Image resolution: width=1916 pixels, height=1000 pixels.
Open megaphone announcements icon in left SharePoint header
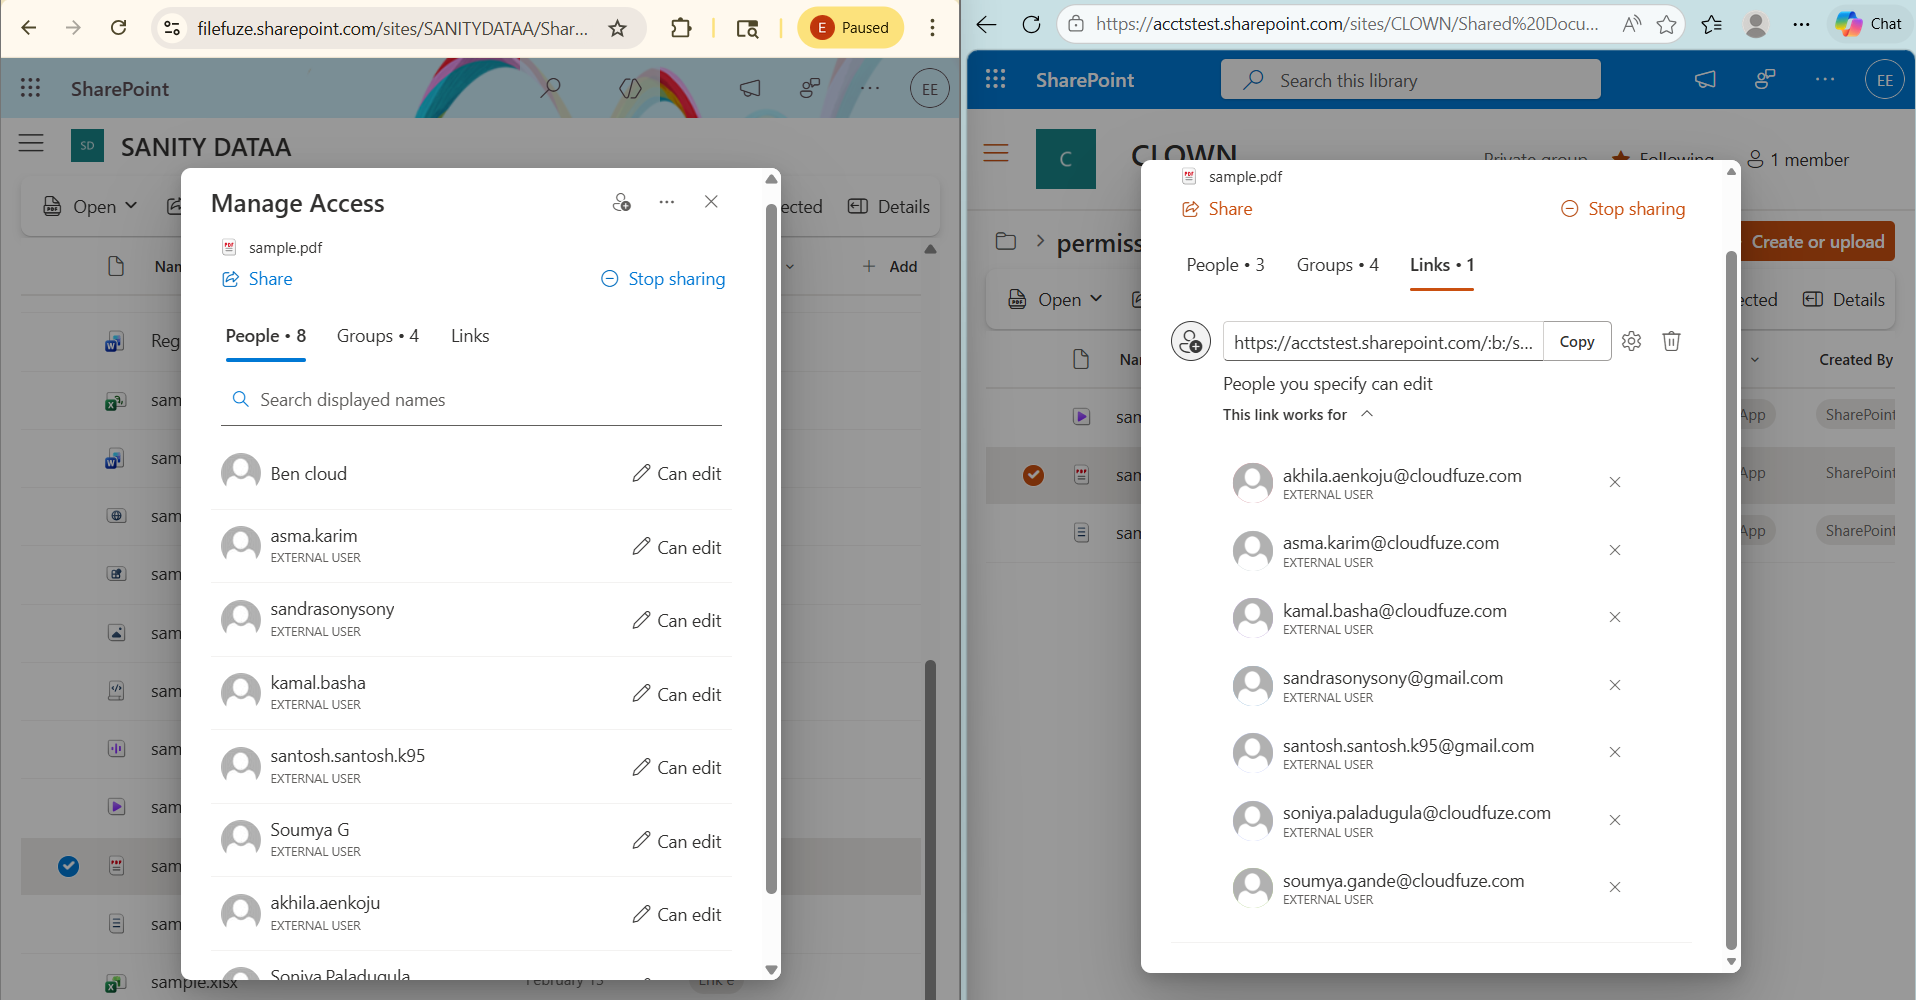pos(750,88)
